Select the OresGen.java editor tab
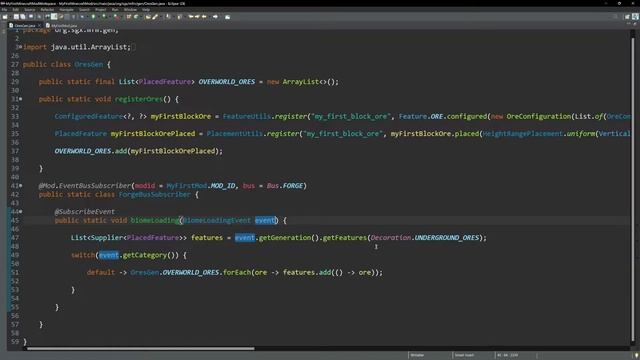 tap(24, 25)
